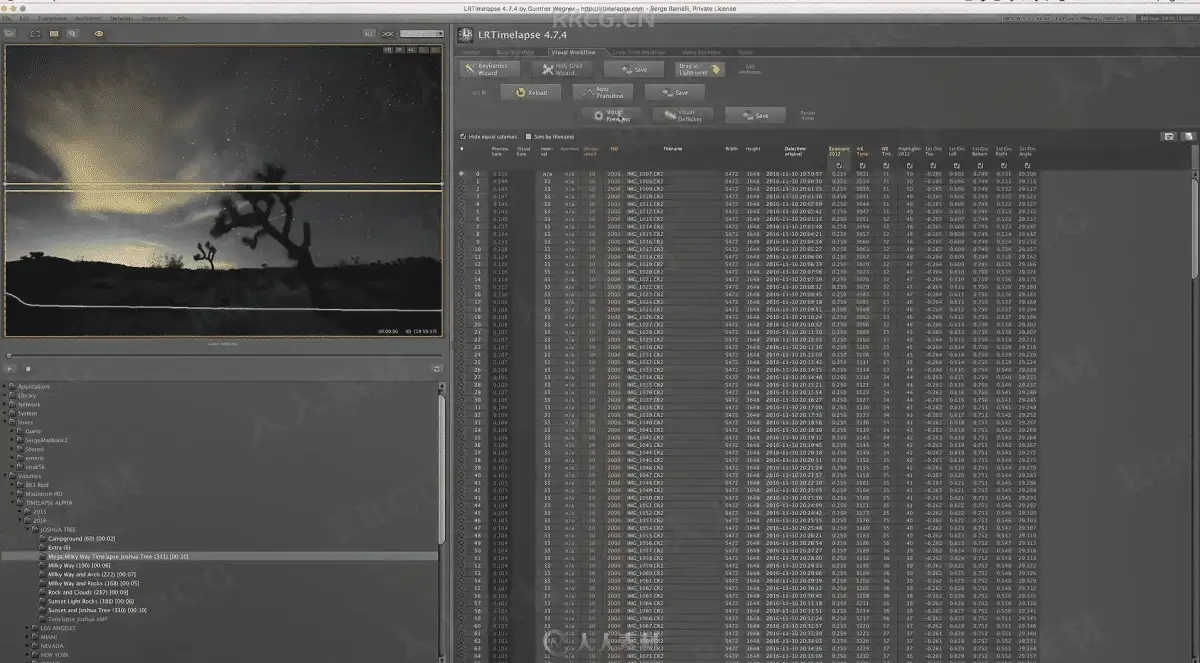Click the stop button under preview
The width and height of the screenshot is (1200, 663).
pos(28,369)
